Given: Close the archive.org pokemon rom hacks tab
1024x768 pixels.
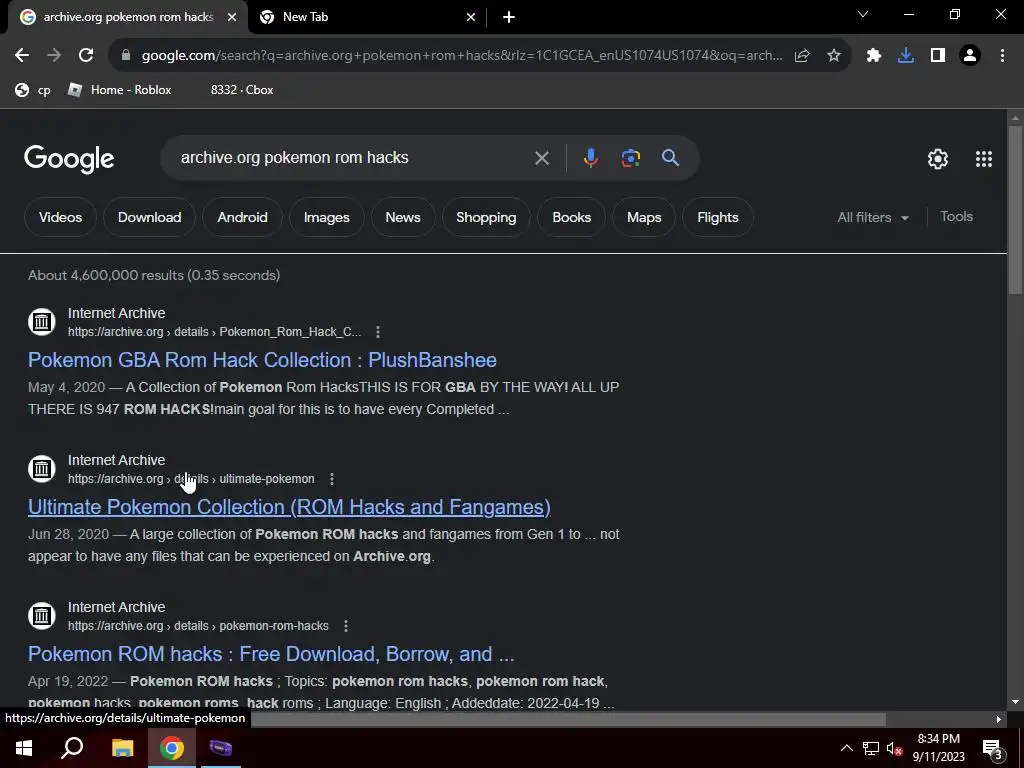Looking at the screenshot, I should click(x=232, y=17).
